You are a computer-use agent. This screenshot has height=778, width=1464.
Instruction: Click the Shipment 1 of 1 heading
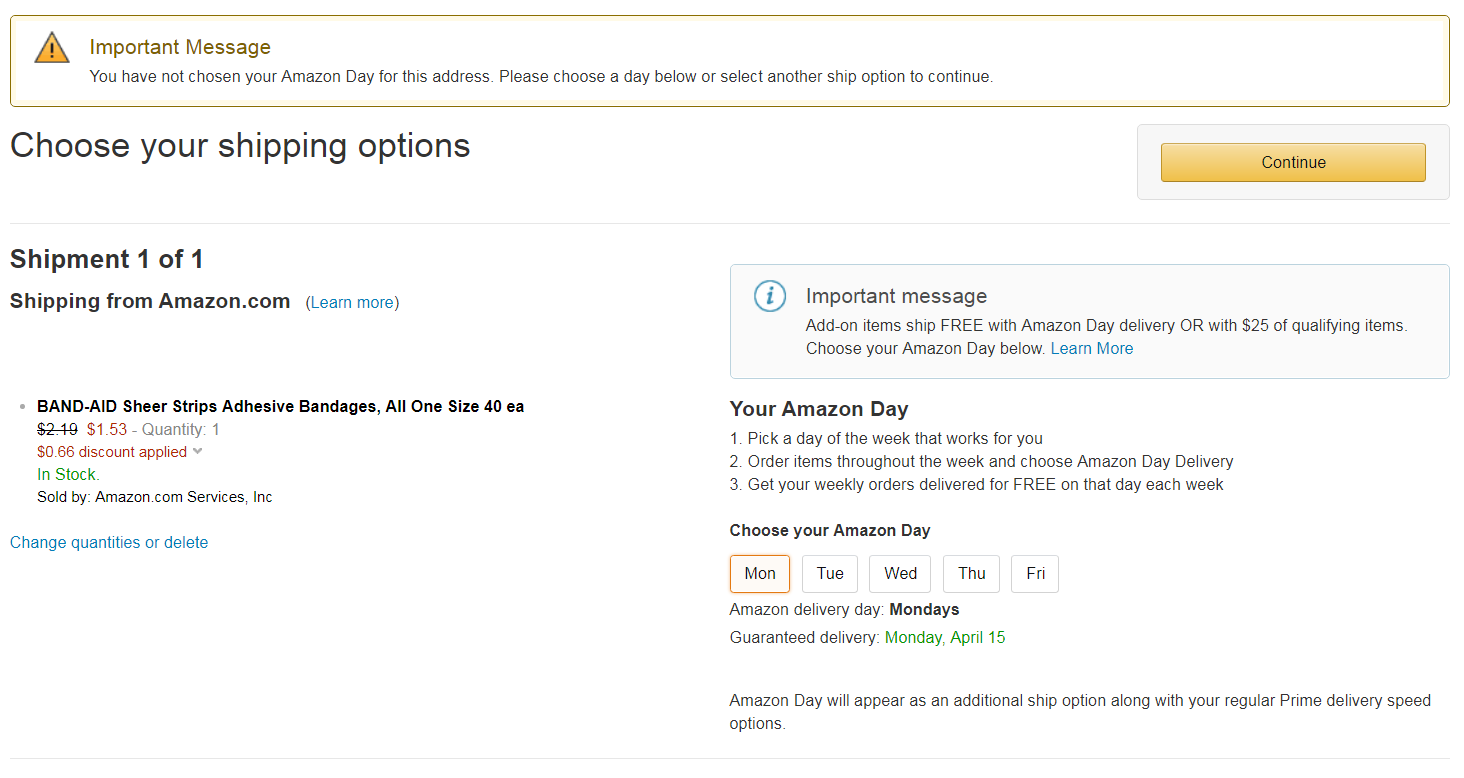tap(107, 260)
